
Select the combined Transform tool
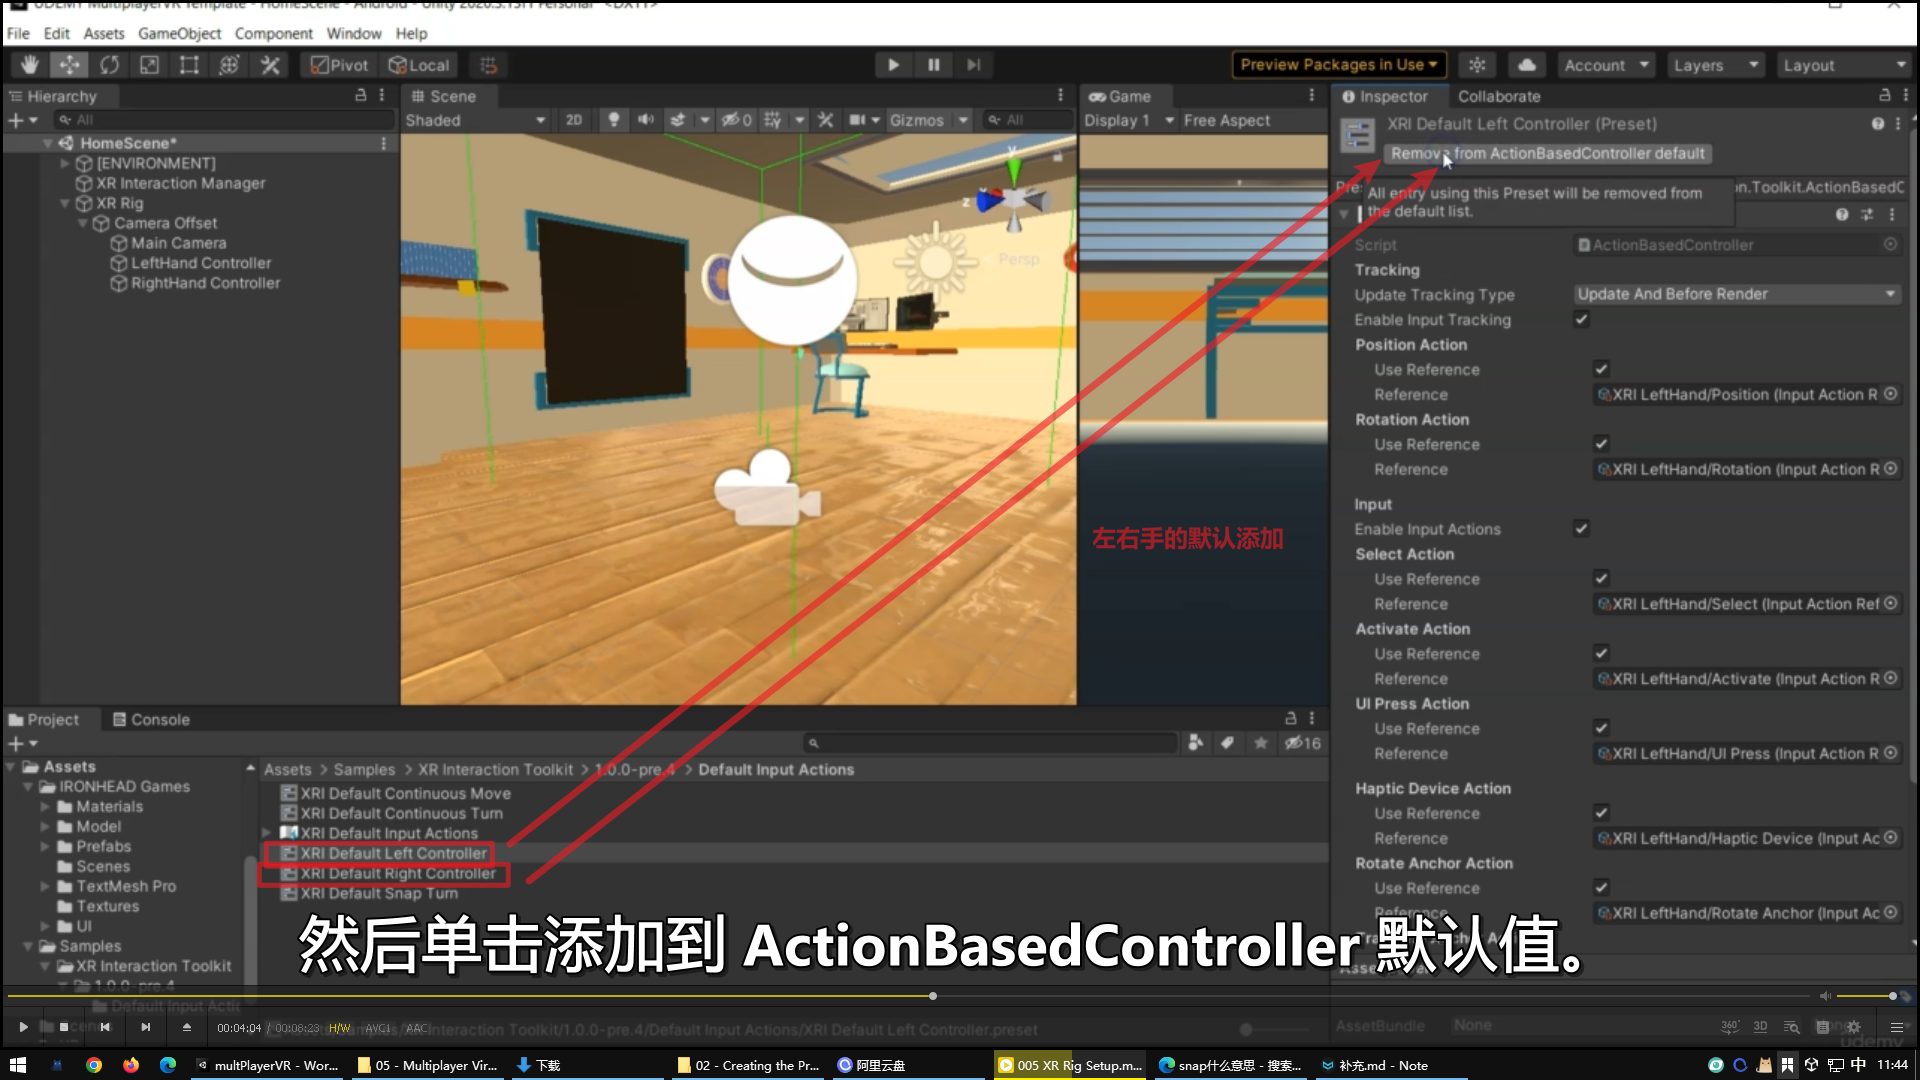(x=229, y=65)
